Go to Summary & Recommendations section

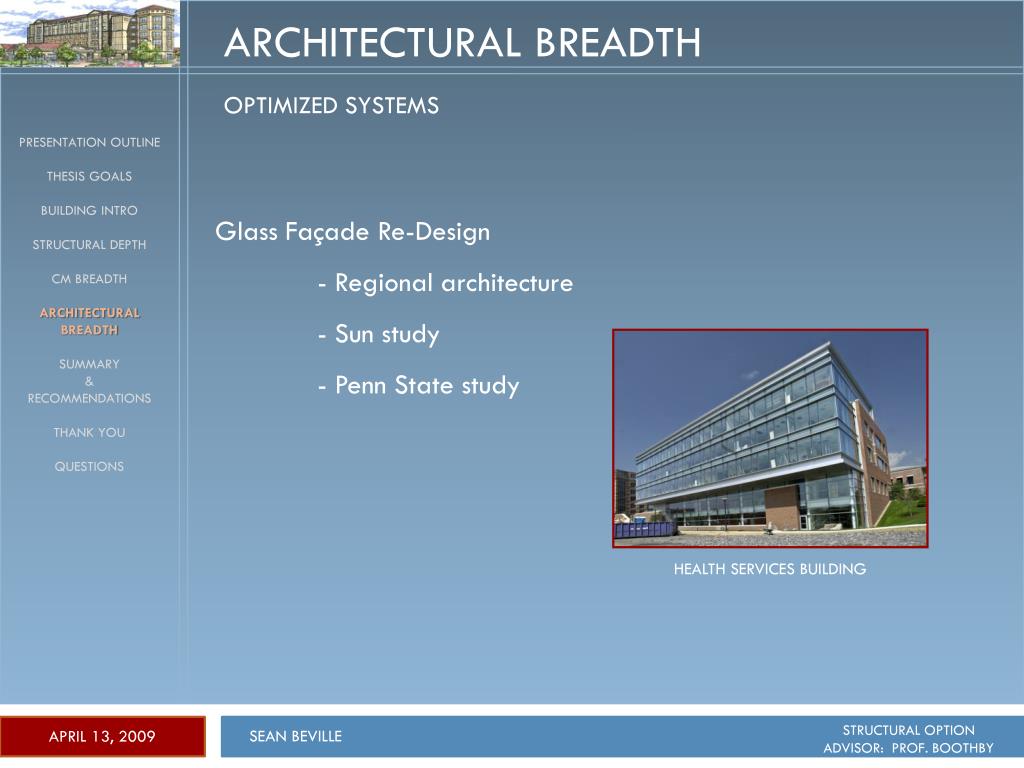click(x=89, y=381)
